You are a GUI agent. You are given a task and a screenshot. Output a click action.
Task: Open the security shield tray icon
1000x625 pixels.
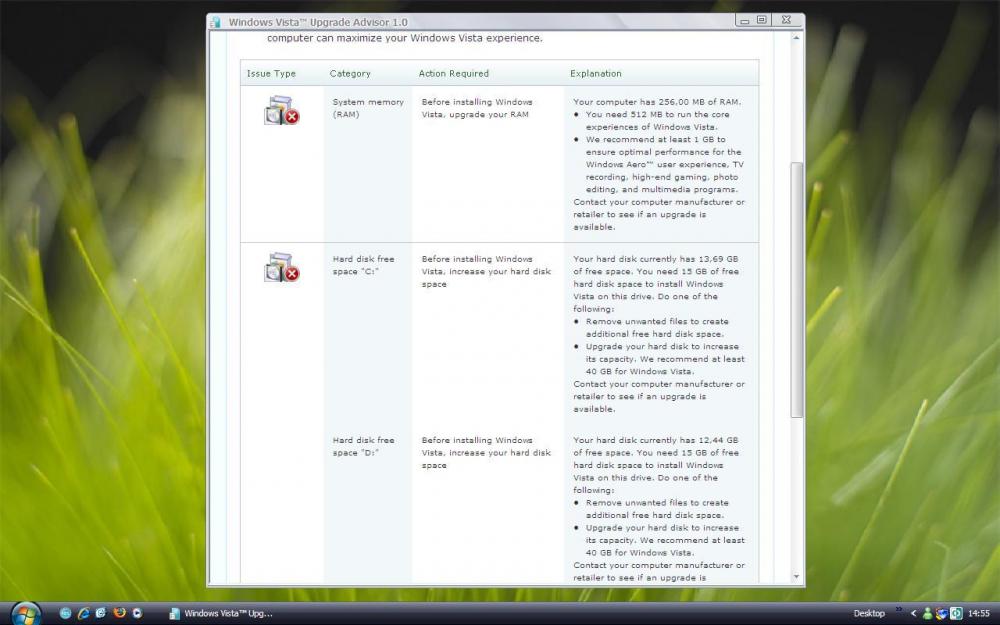[941, 614]
